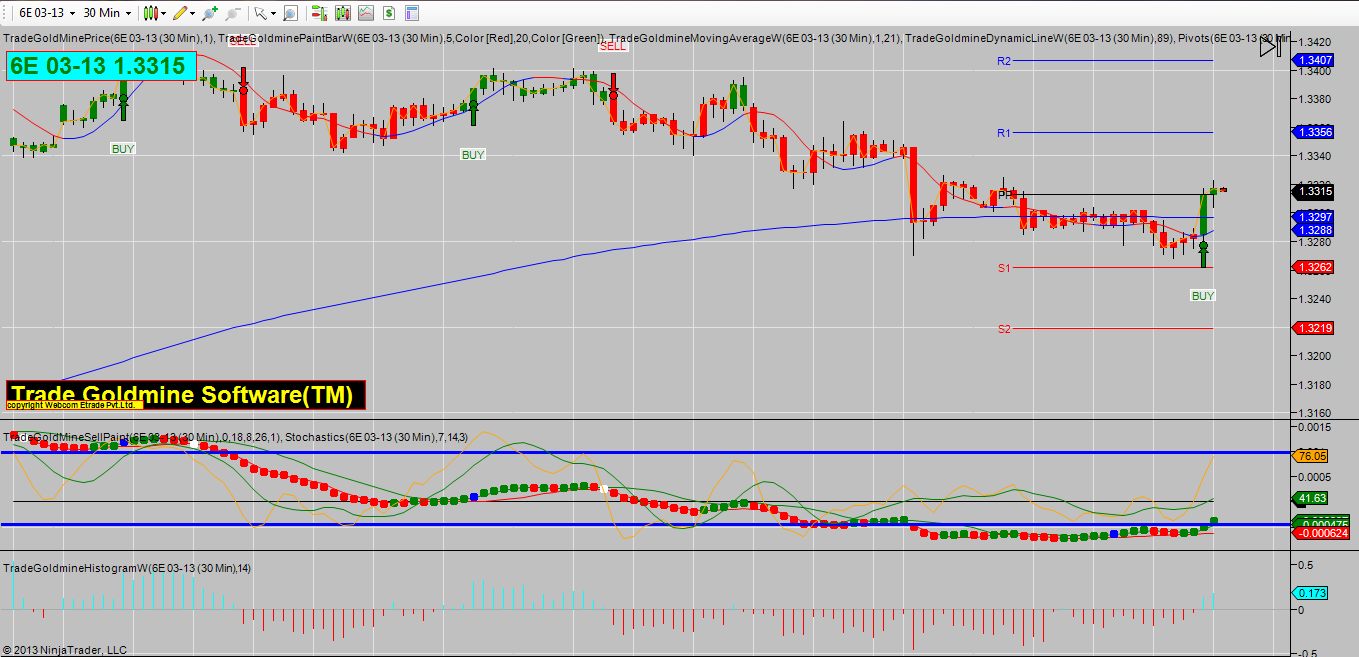
Task: Click the leftmost BUY signal label
Action: [x=123, y=148]
